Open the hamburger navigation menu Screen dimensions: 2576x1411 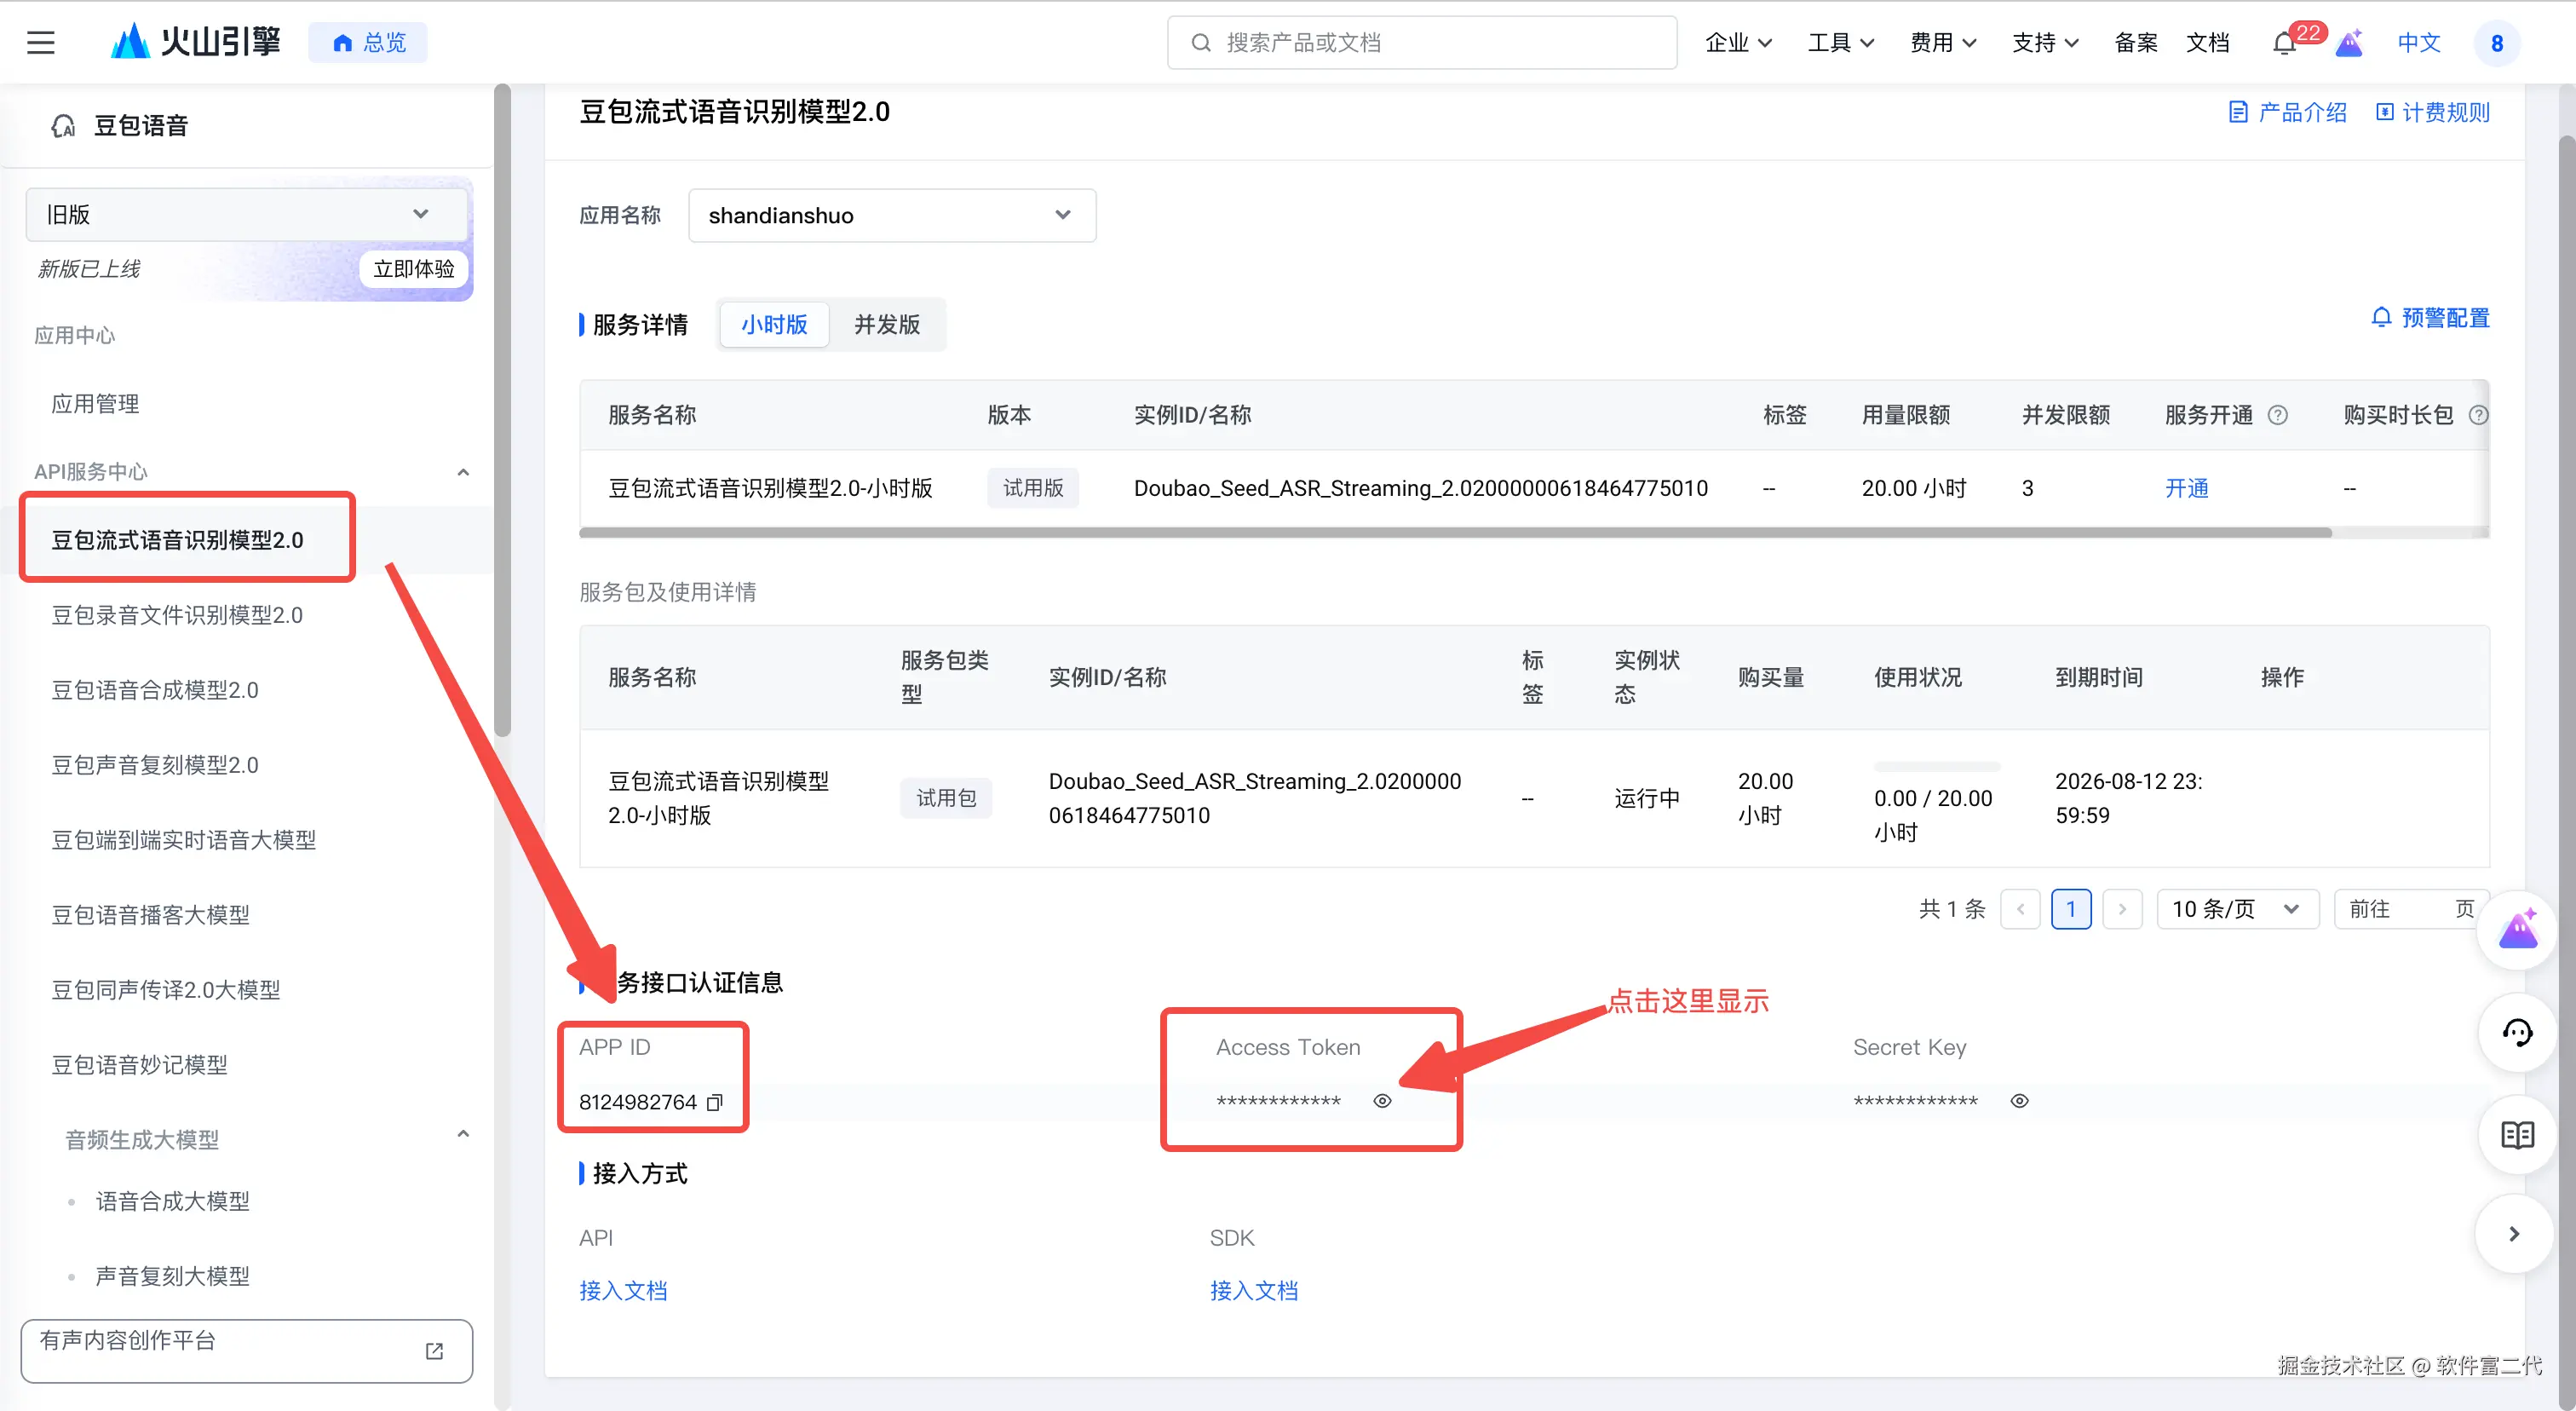[x=41, y=43]
